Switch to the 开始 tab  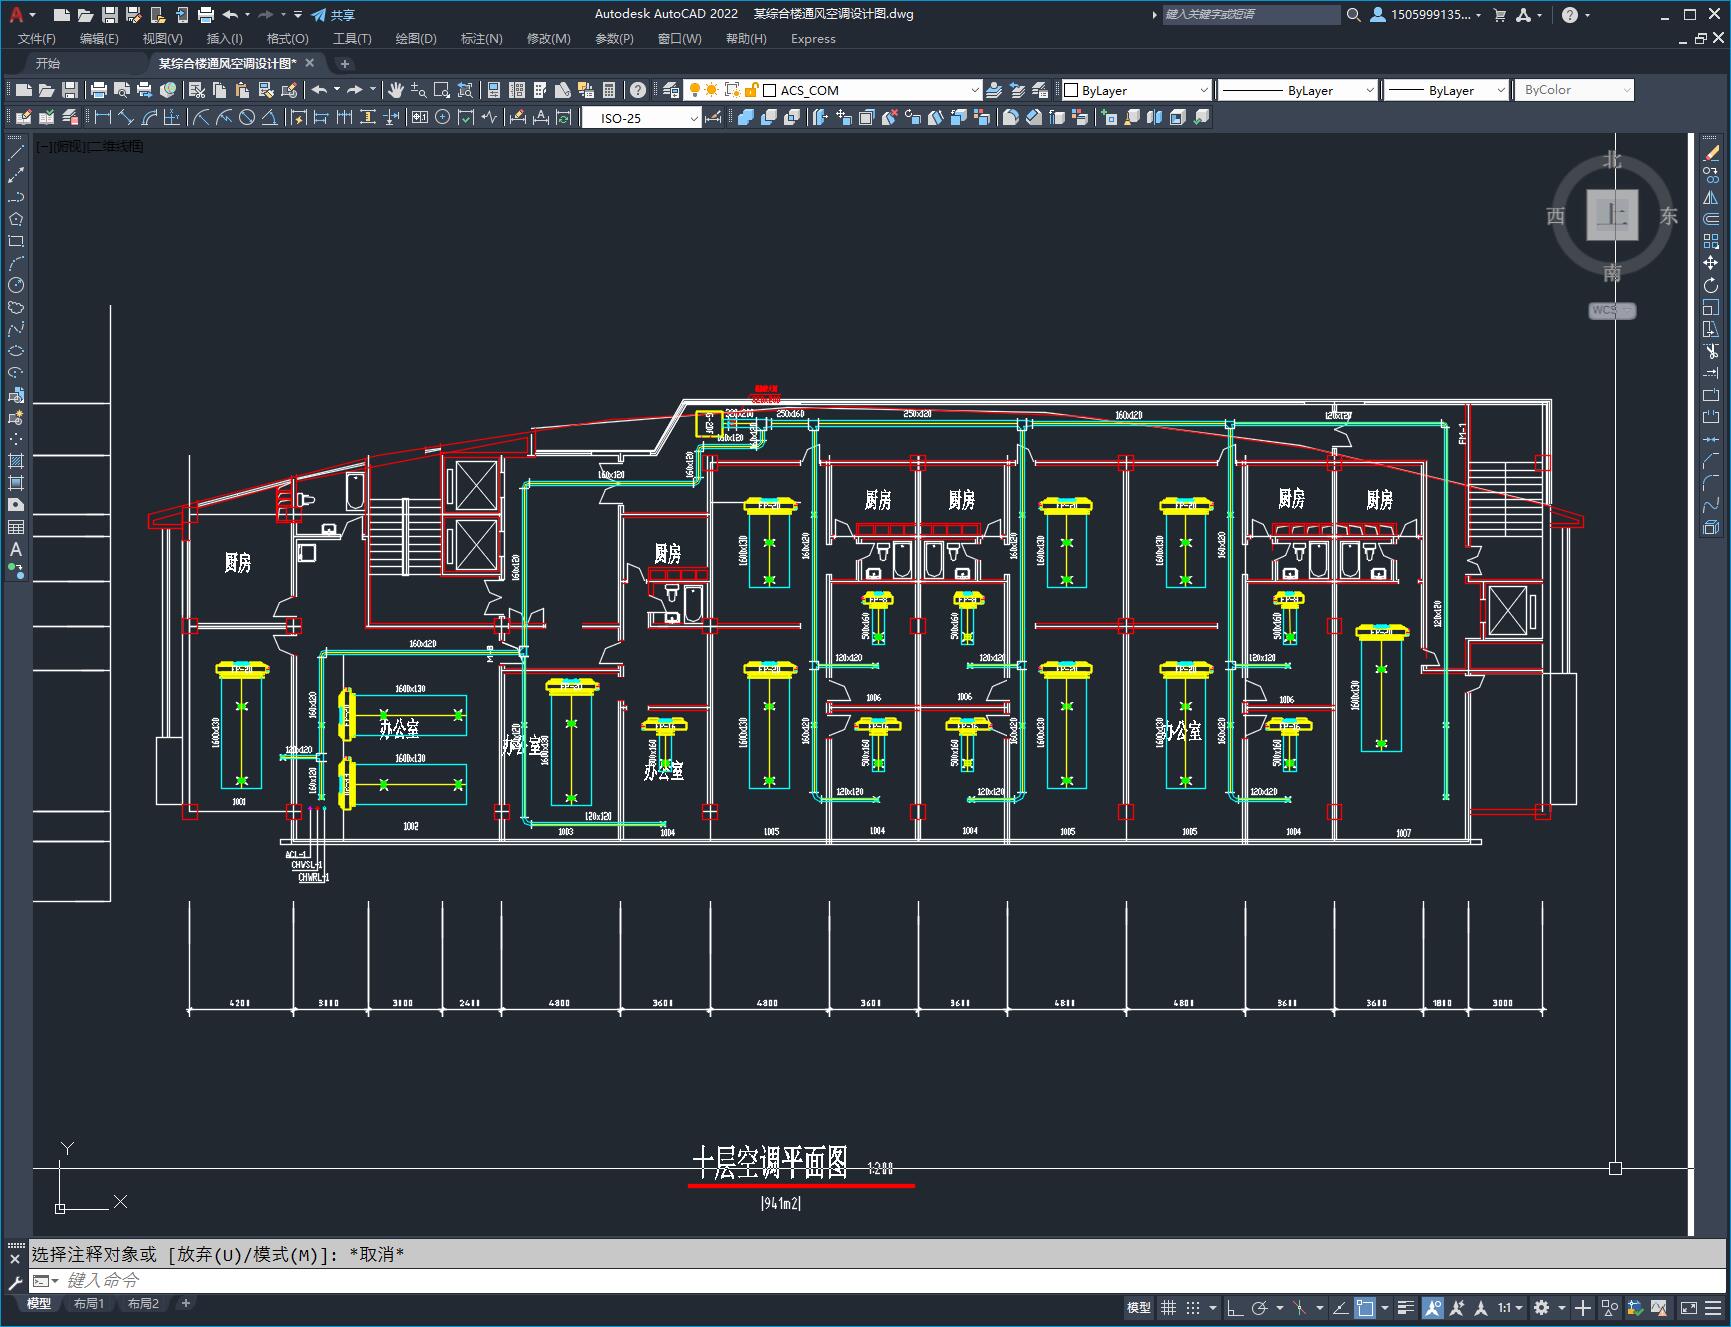pyautogui.click(x=48, y=63)
